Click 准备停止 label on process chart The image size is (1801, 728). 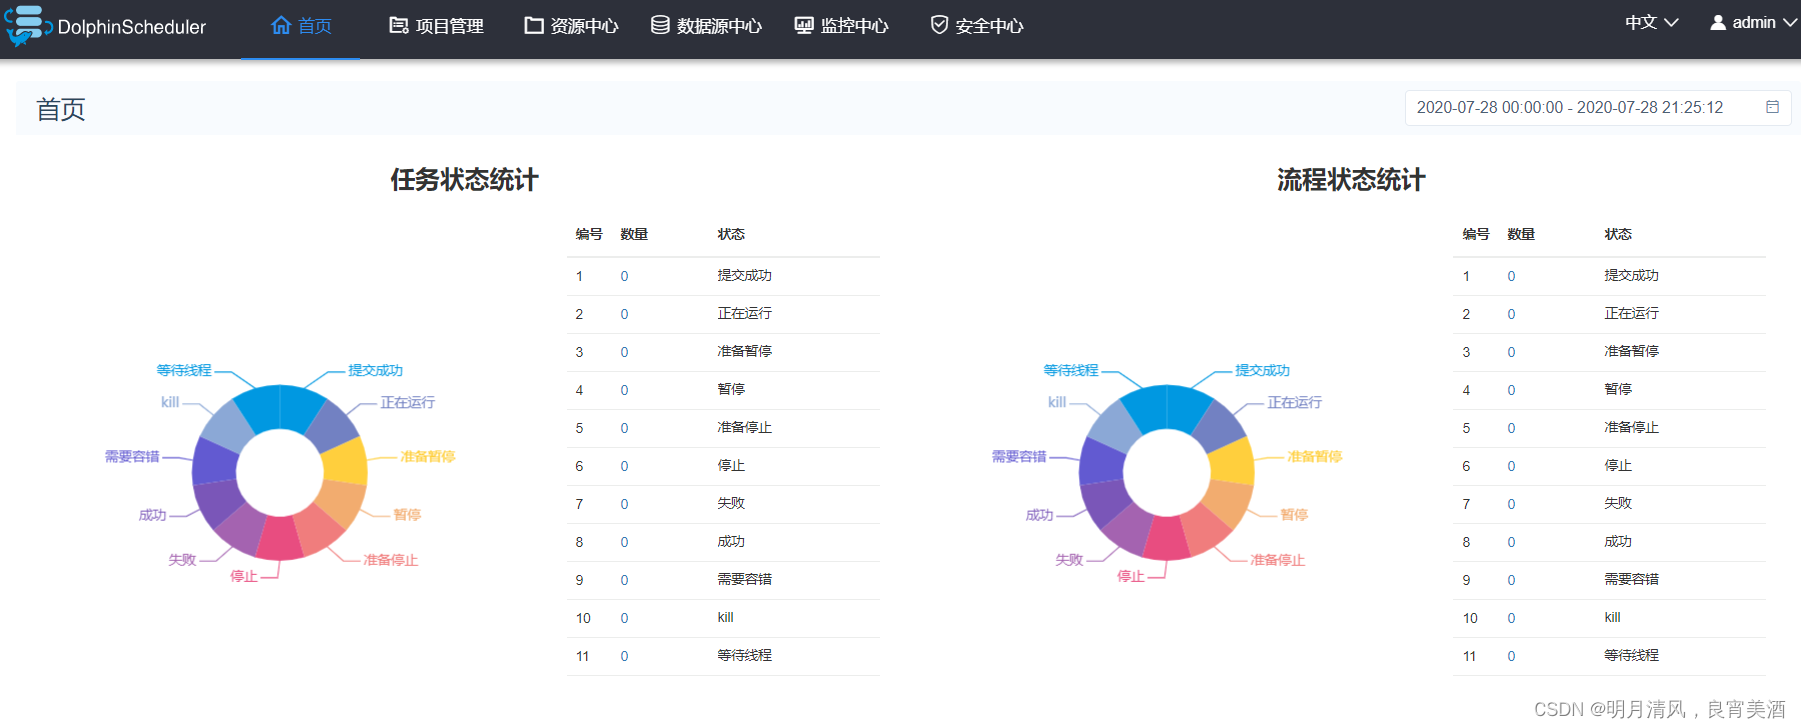point(1277,560)
